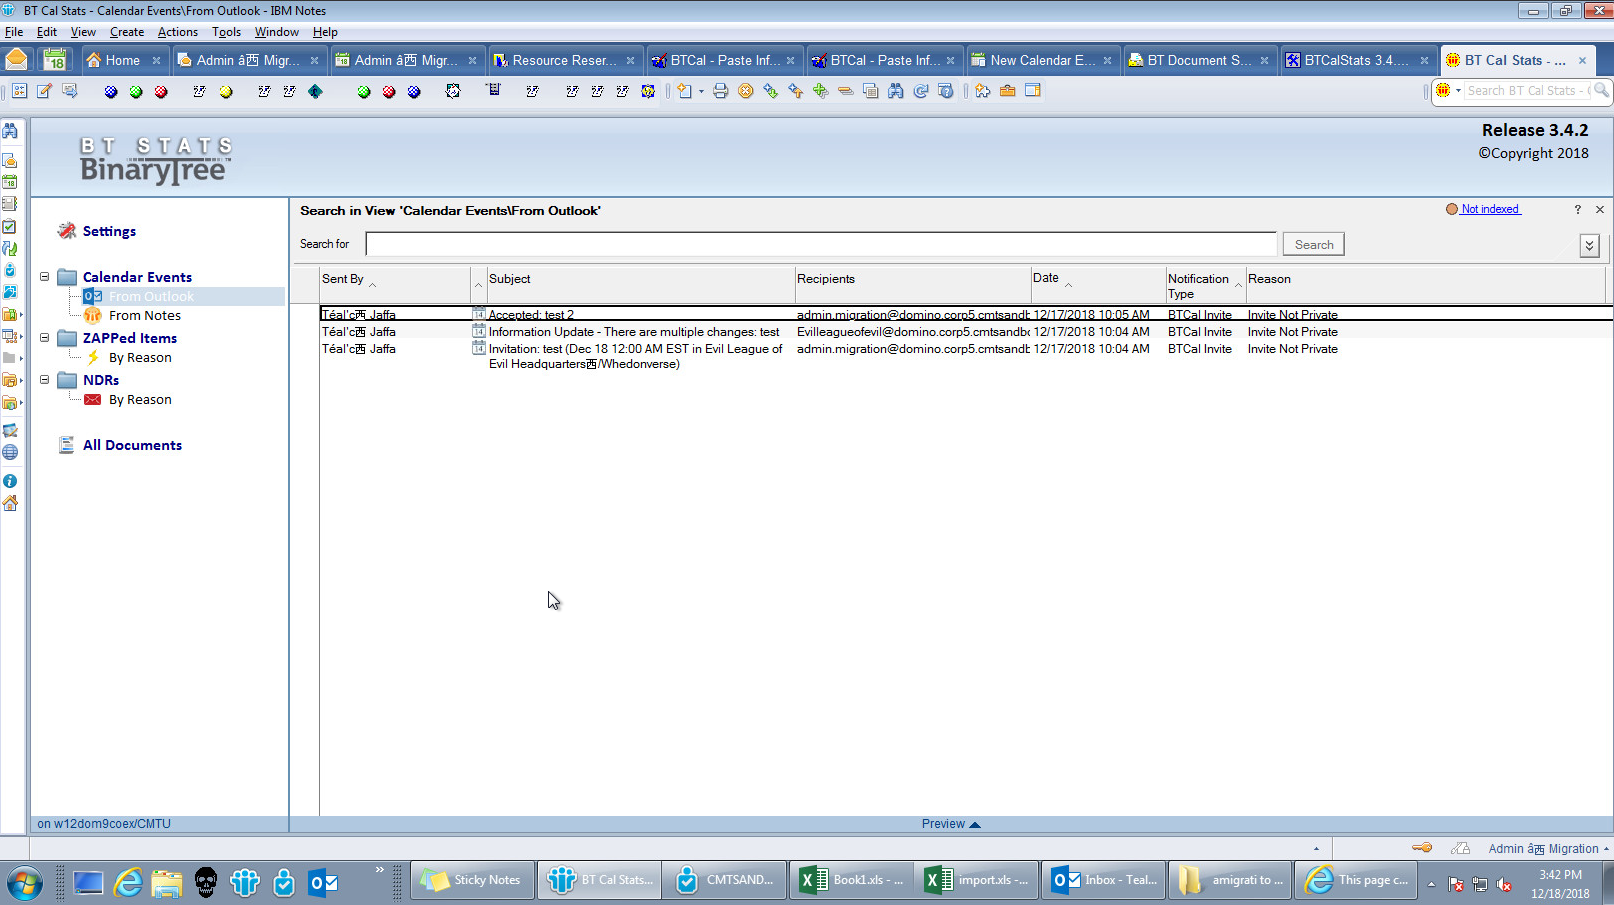Click the copy documents toolbar icon
1614x905 pixels.
(870, 91)
